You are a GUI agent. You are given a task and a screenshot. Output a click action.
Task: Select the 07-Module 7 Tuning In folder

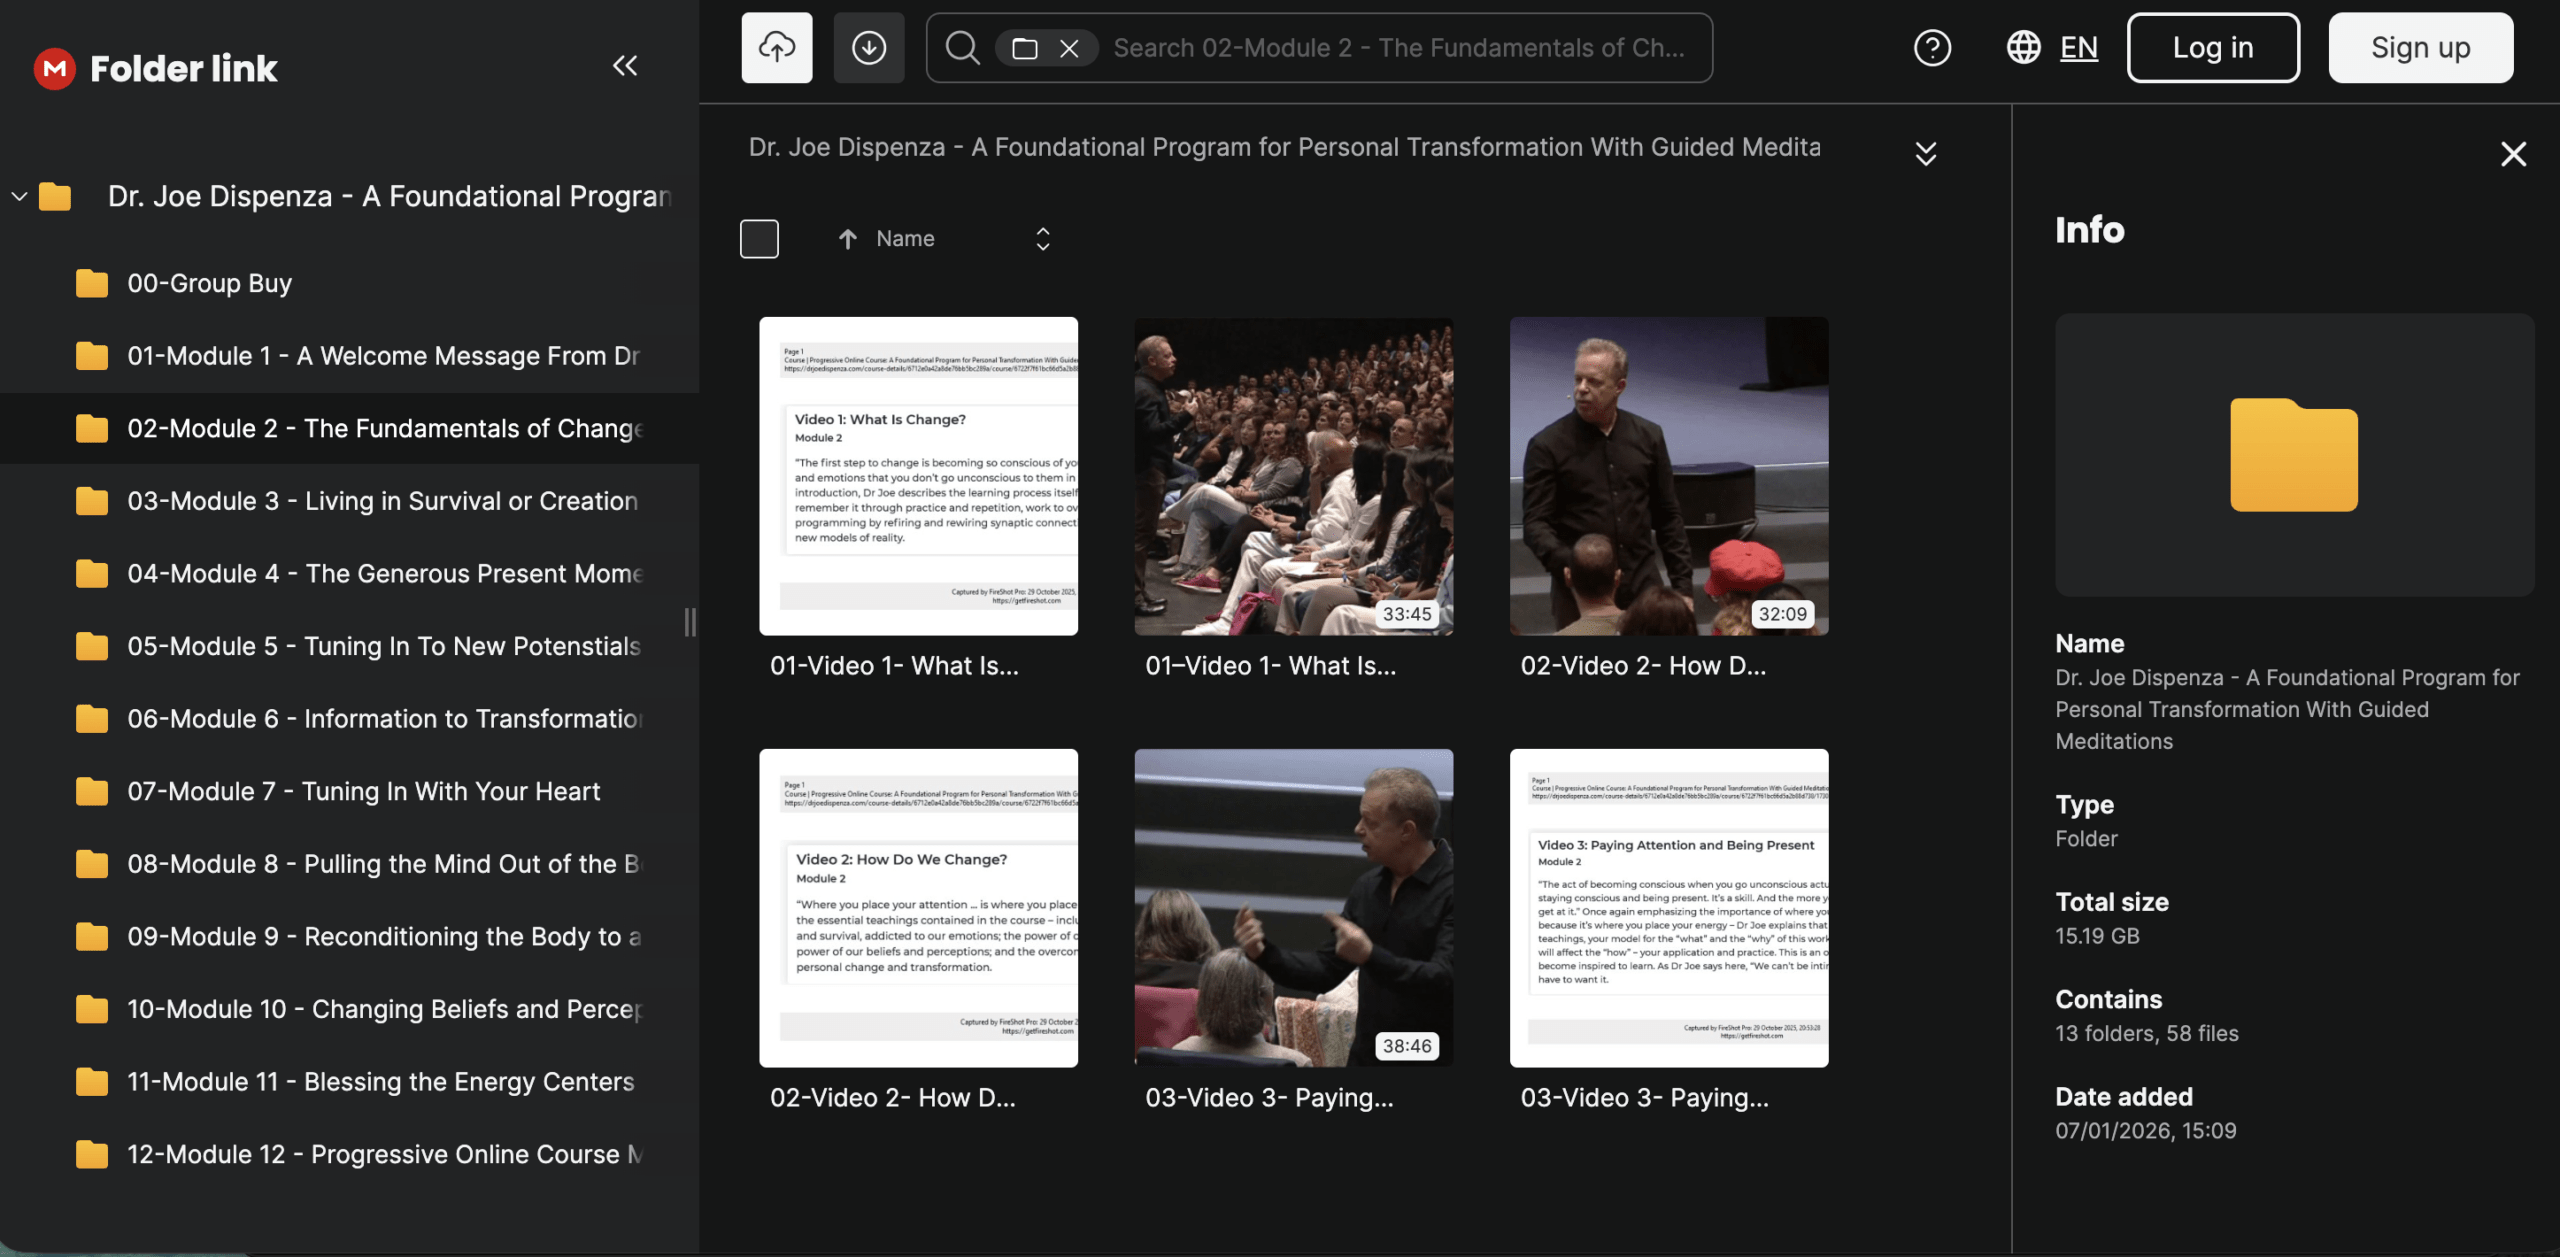click(x=363, y=791)
